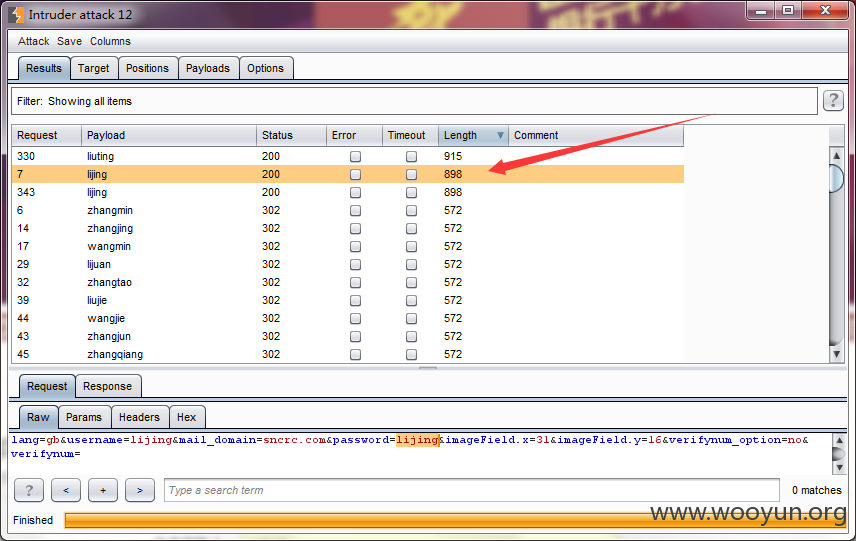The width and height of the screenshot is (856, 541).
Task: Click the Status column header
Action: [x=291, y=135]
